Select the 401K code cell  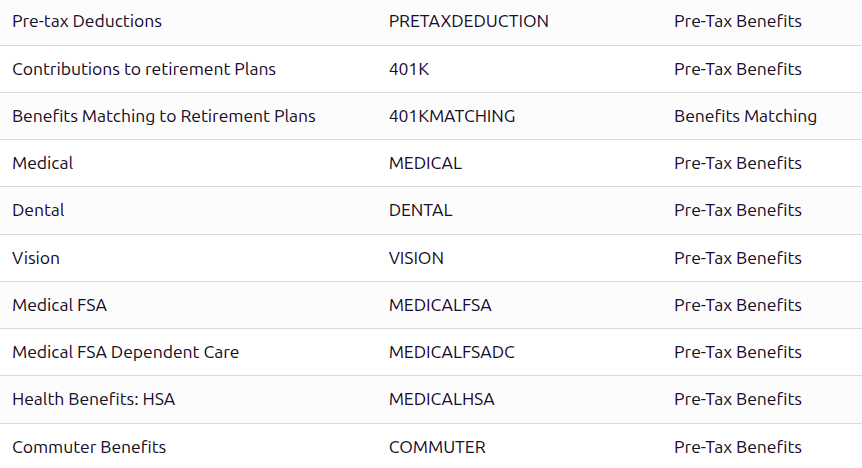pos(409,69)
